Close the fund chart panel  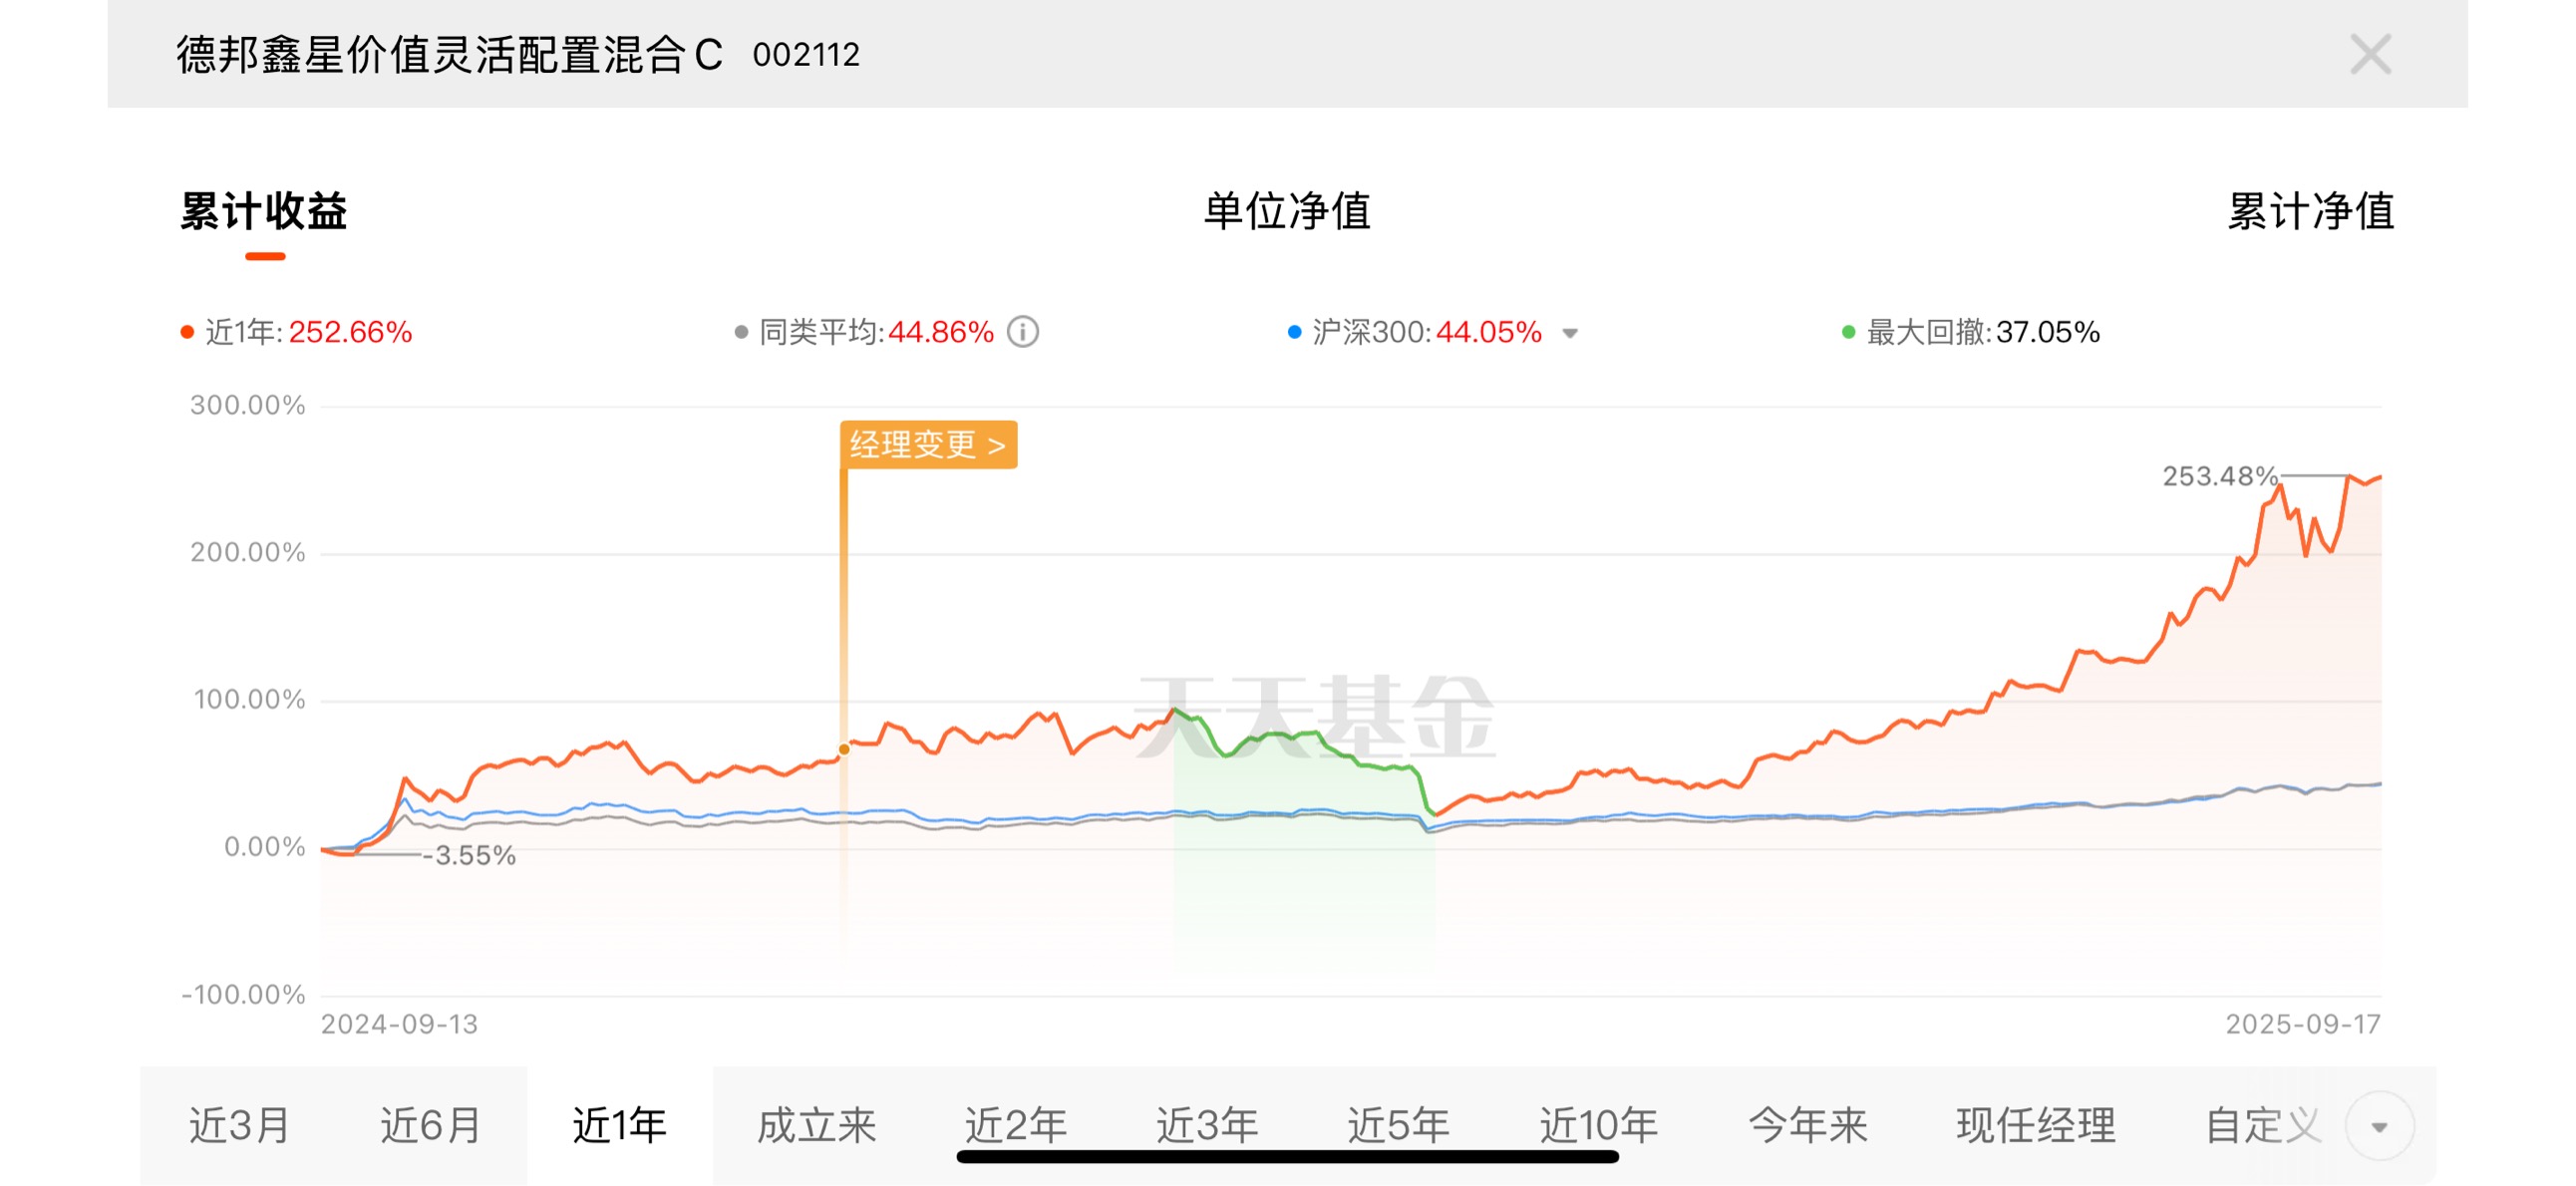pos(2370,54)
